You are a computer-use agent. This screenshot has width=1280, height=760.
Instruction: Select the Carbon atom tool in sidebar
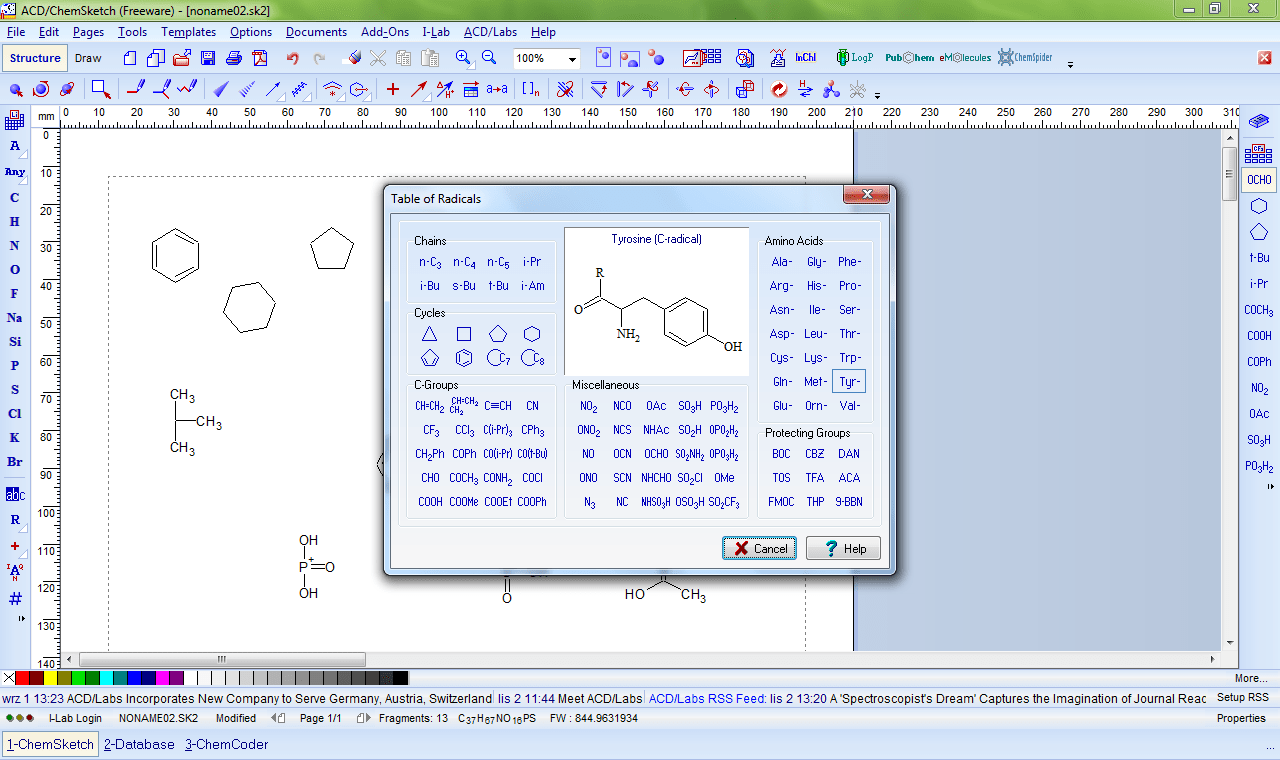(x=15, y=198)
